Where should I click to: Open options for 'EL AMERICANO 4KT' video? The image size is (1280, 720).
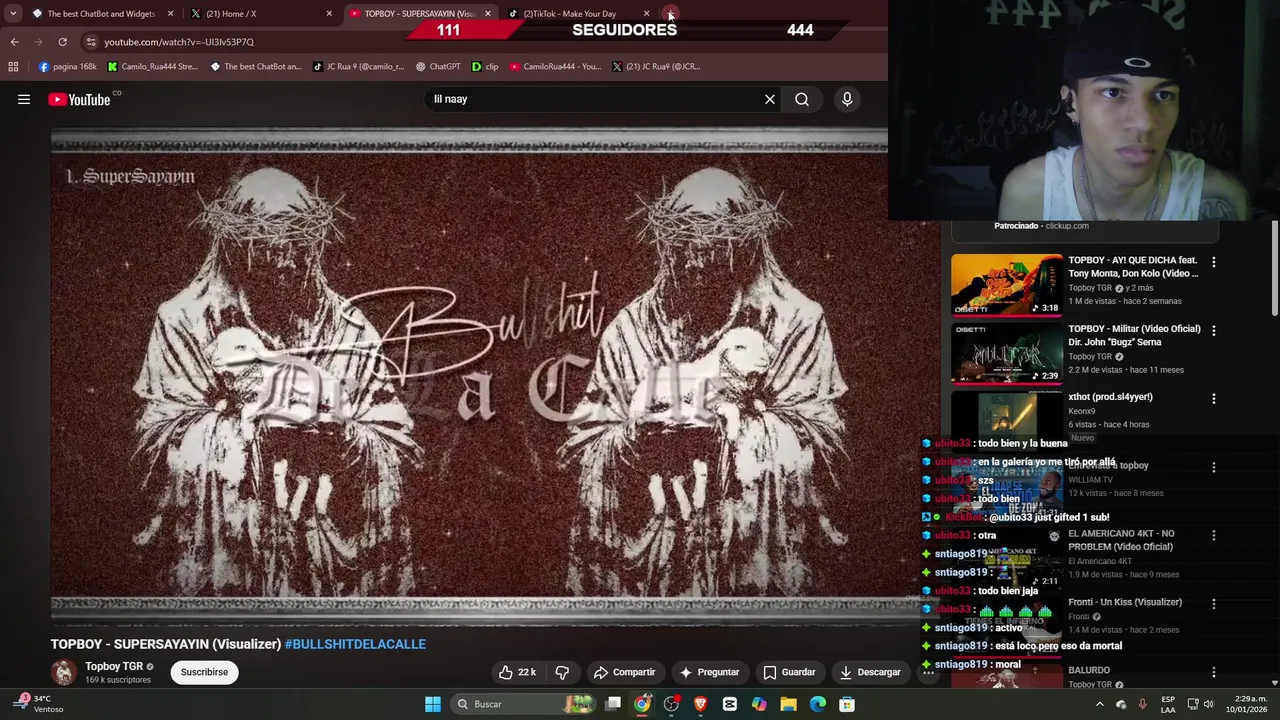pos(1214,535)
